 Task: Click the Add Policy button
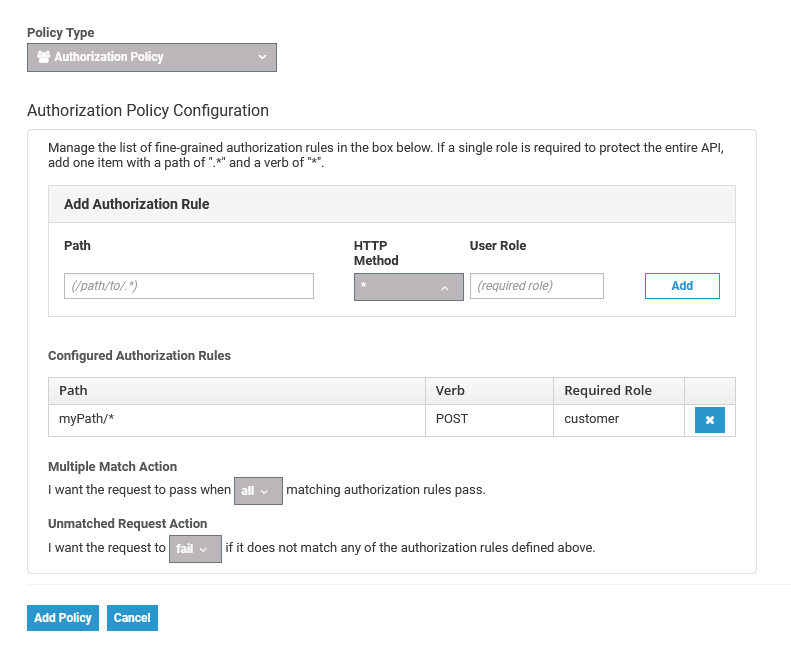(63, 618)
